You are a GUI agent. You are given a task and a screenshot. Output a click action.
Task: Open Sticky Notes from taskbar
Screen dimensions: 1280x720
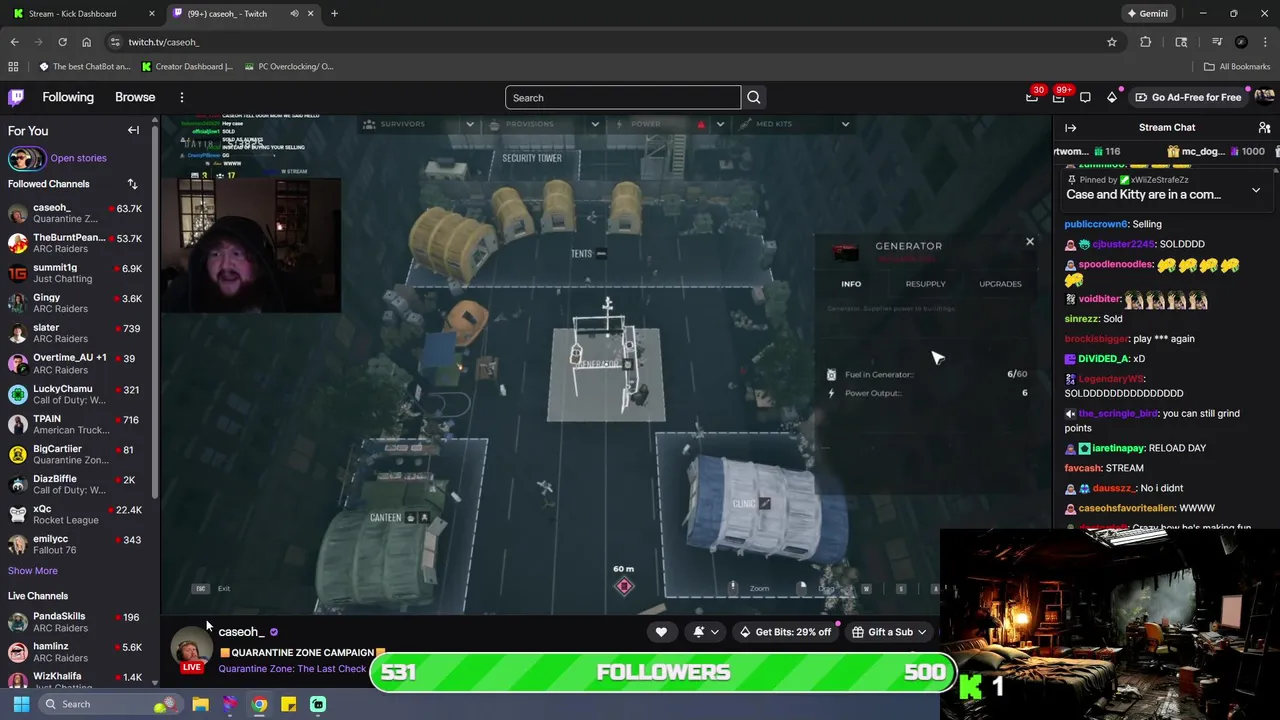pos(288,704)
